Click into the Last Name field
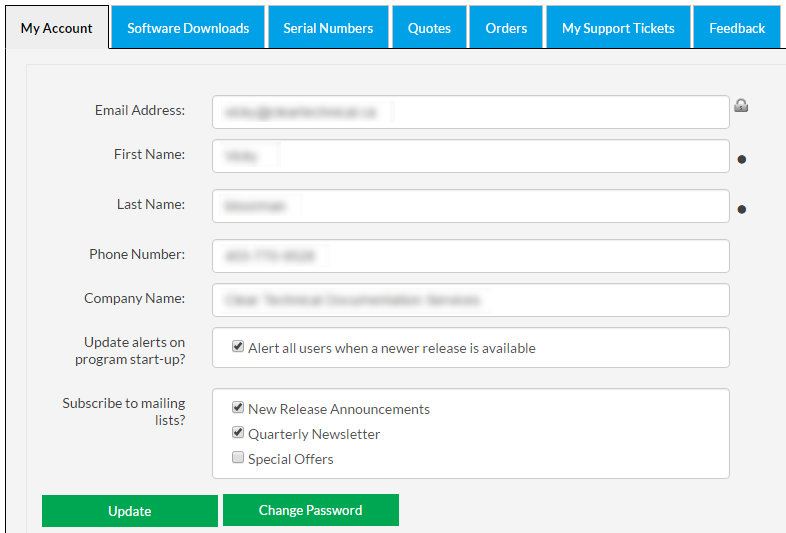The image size is (786, 533). pos(471,206)
